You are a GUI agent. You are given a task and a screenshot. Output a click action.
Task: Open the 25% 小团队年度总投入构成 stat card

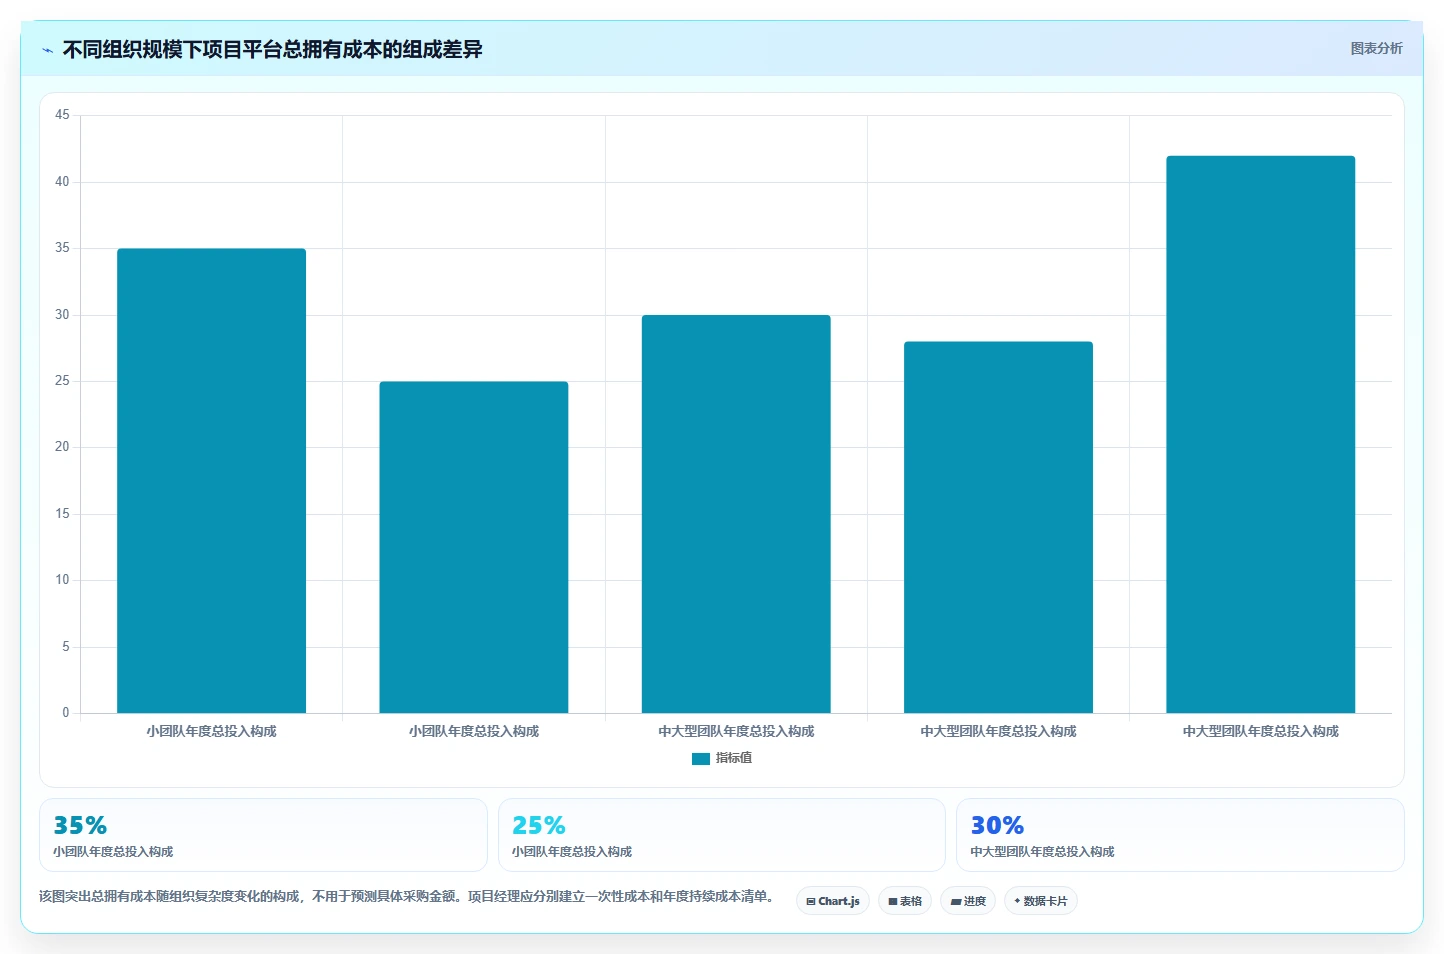721,835
